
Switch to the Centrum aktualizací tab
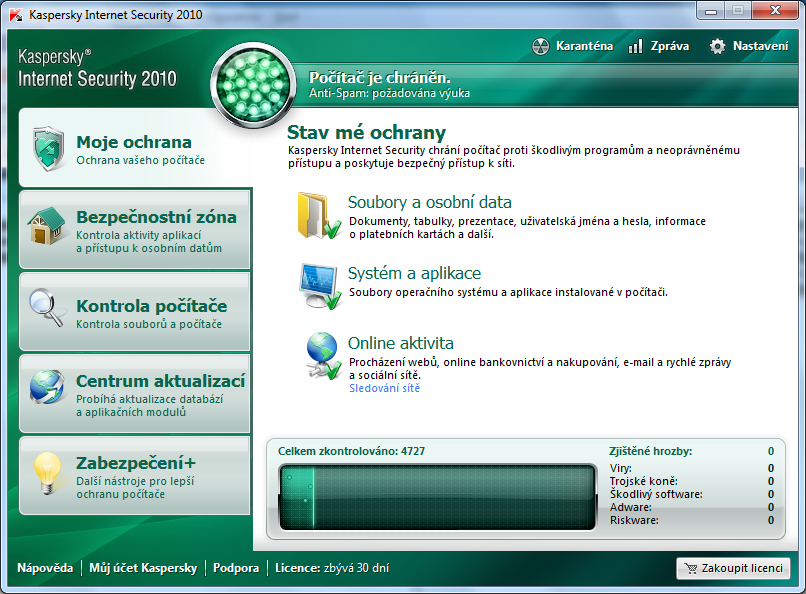click(160, 381)
